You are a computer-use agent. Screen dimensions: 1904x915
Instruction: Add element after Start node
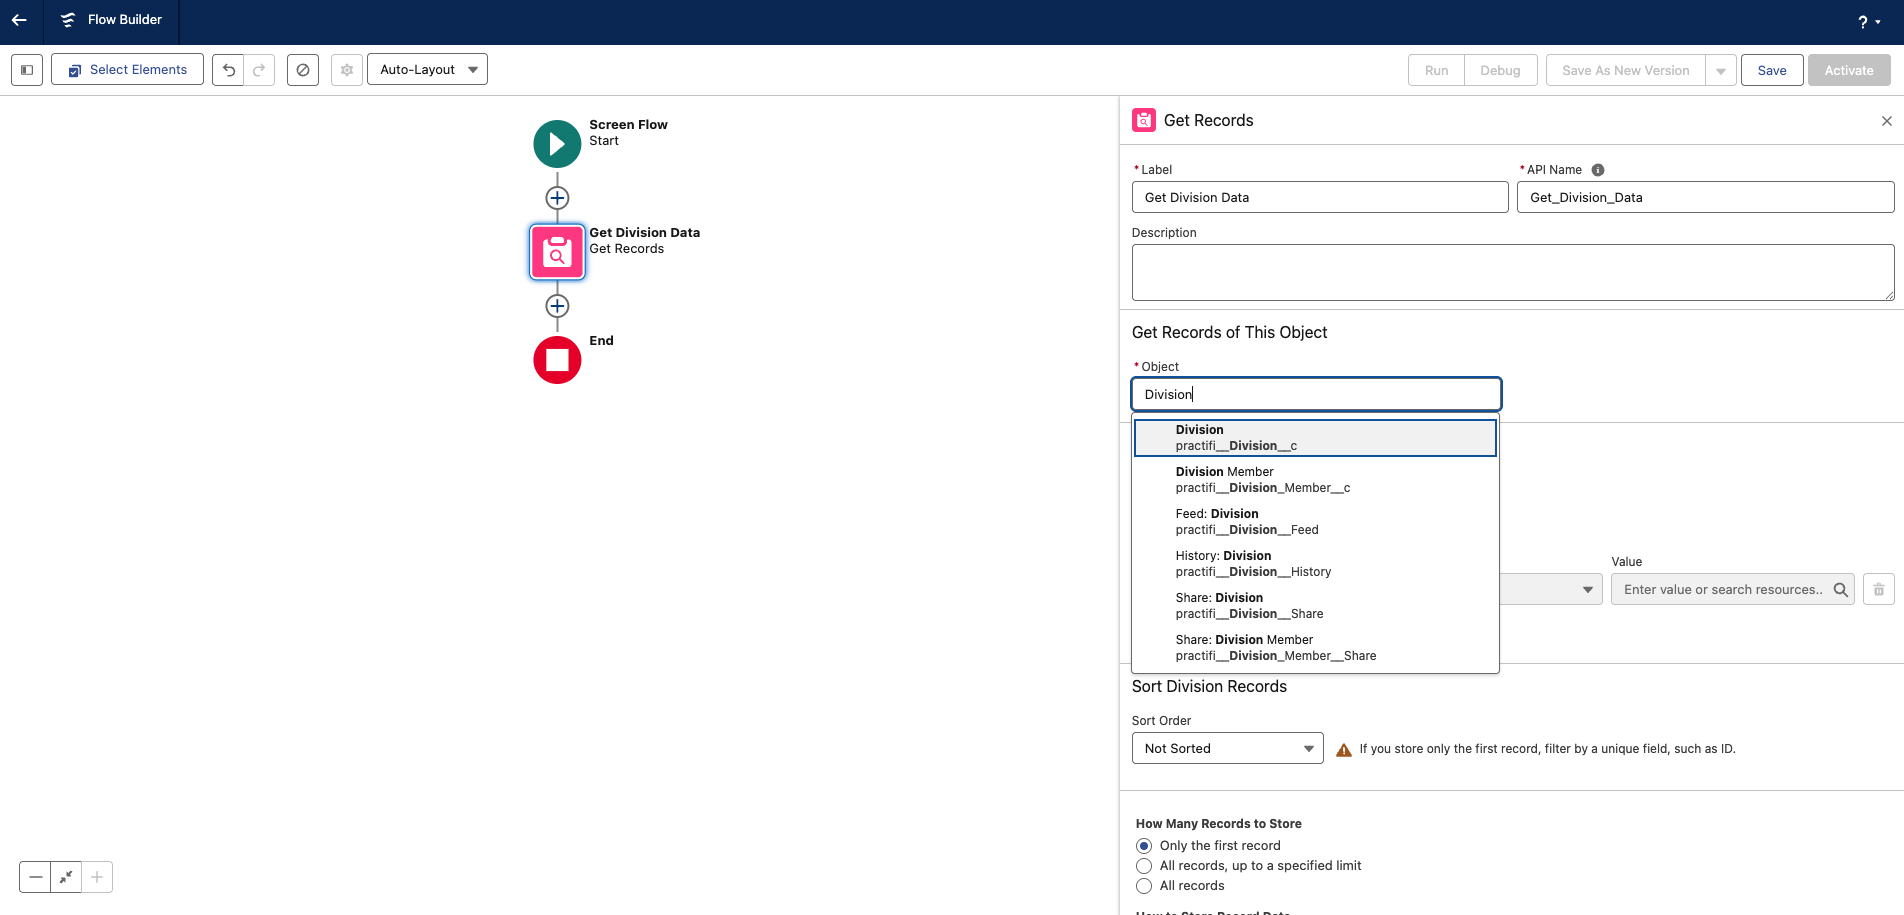557,198
